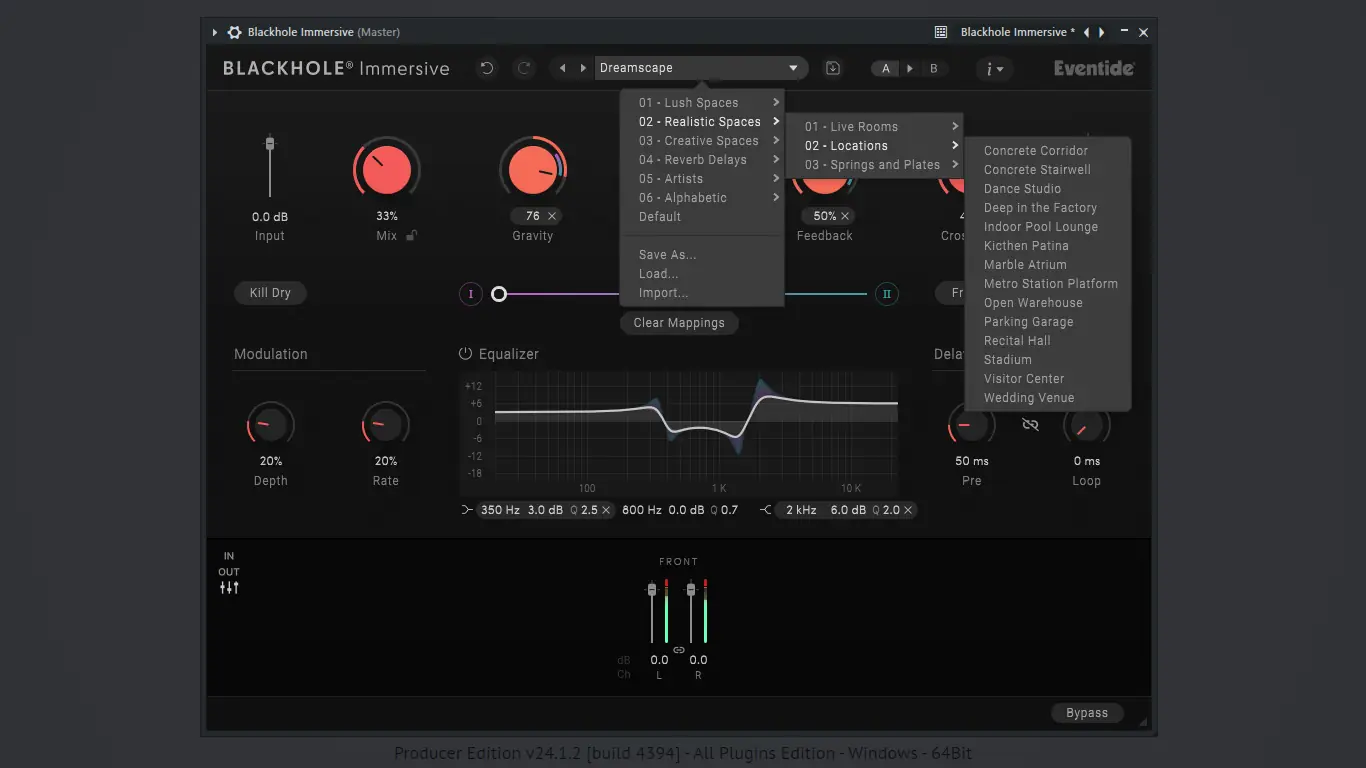Toggle the Bypass button
1366x768 pixels.
(1087, 713)
